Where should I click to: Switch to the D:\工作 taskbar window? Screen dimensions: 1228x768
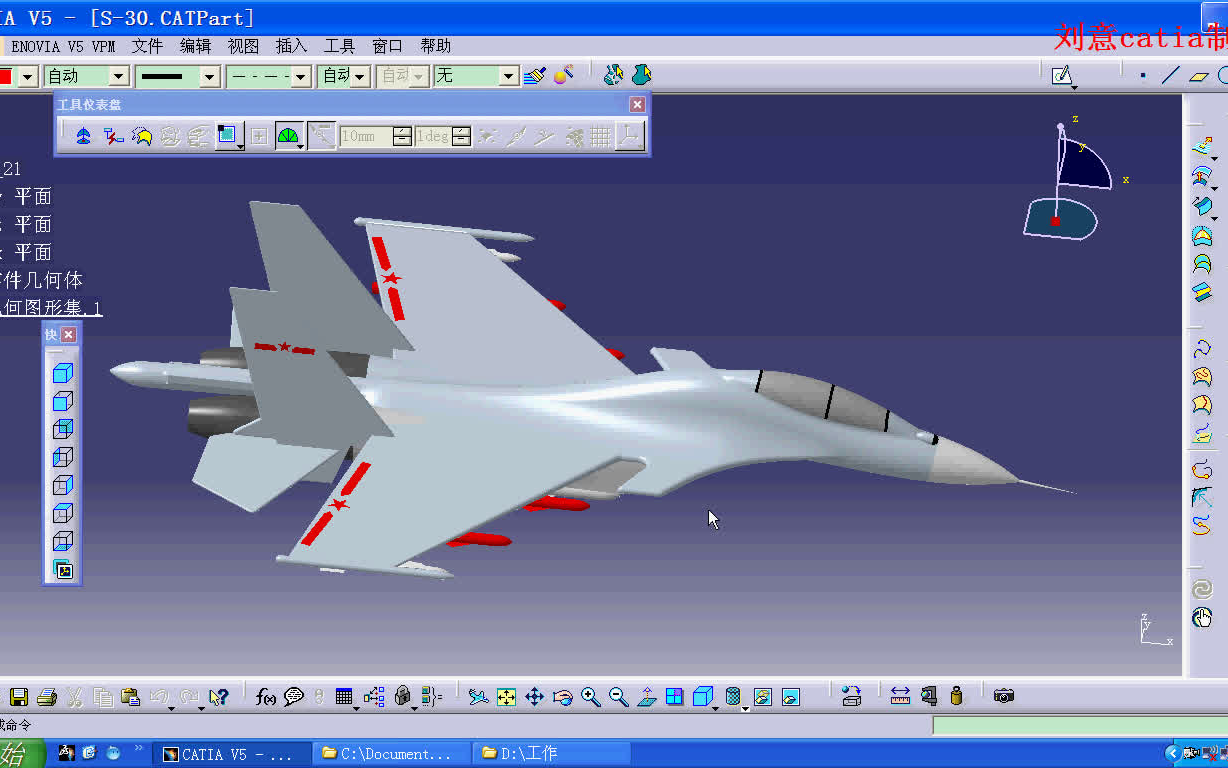pyautogui.click(x=552, y=754)
